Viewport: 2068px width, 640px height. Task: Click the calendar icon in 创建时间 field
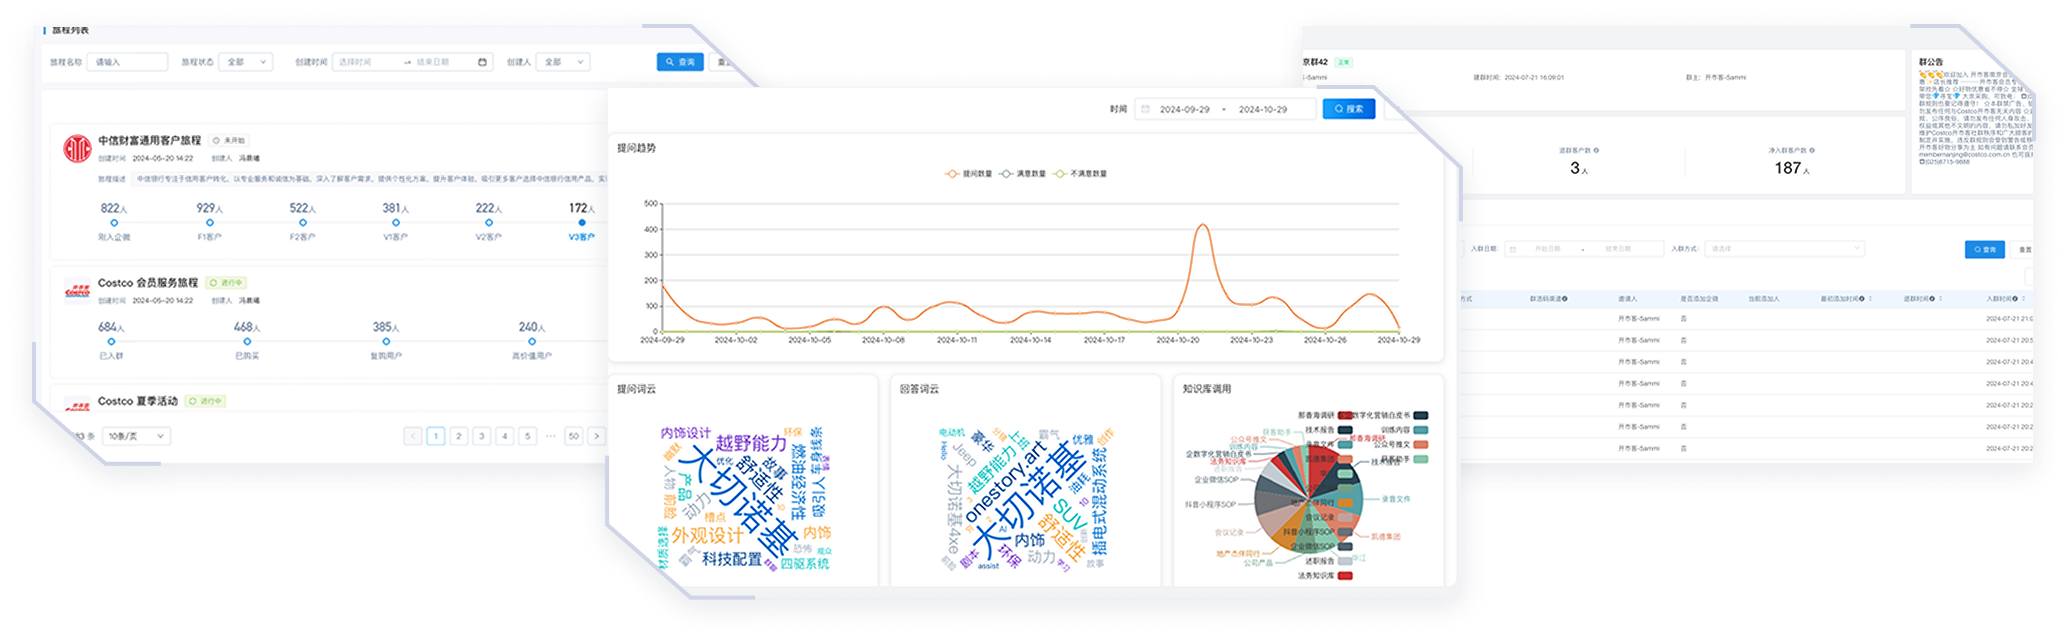tap(482, 62)
